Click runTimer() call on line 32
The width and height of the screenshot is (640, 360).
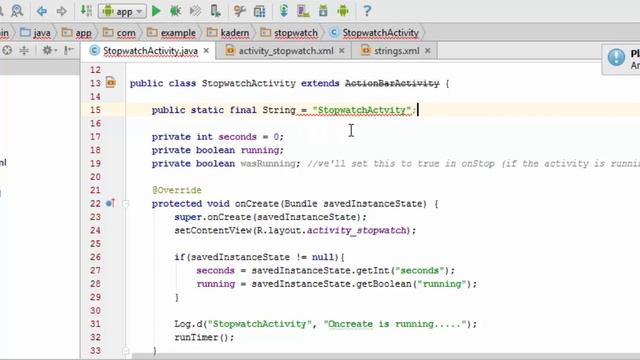click(204, 338)
